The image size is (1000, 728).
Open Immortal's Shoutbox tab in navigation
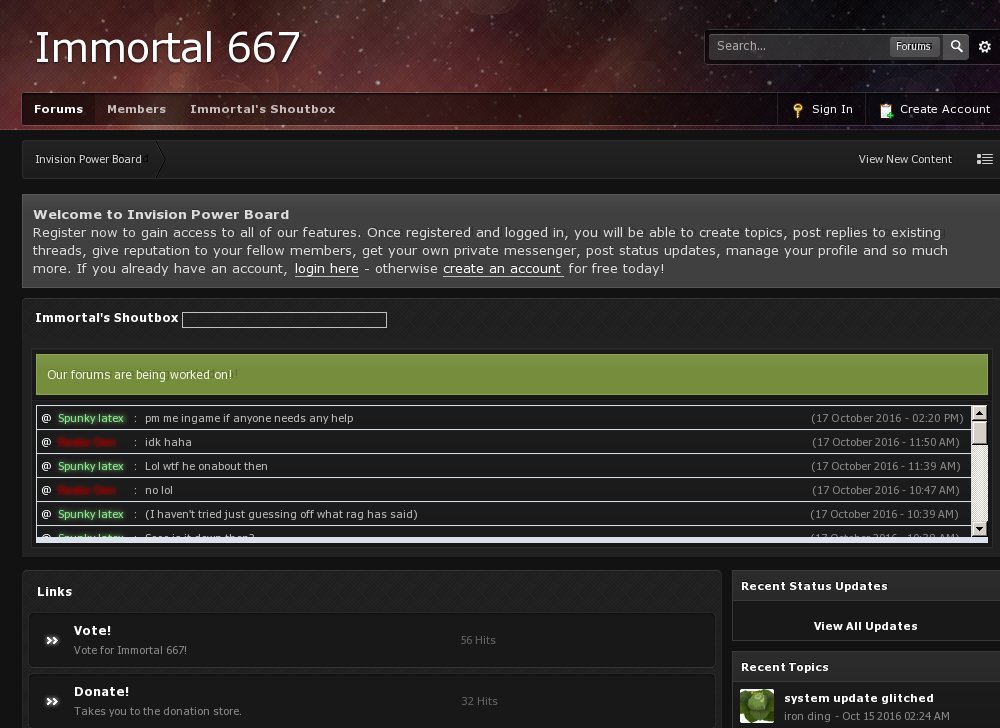(x=262, y=109)
